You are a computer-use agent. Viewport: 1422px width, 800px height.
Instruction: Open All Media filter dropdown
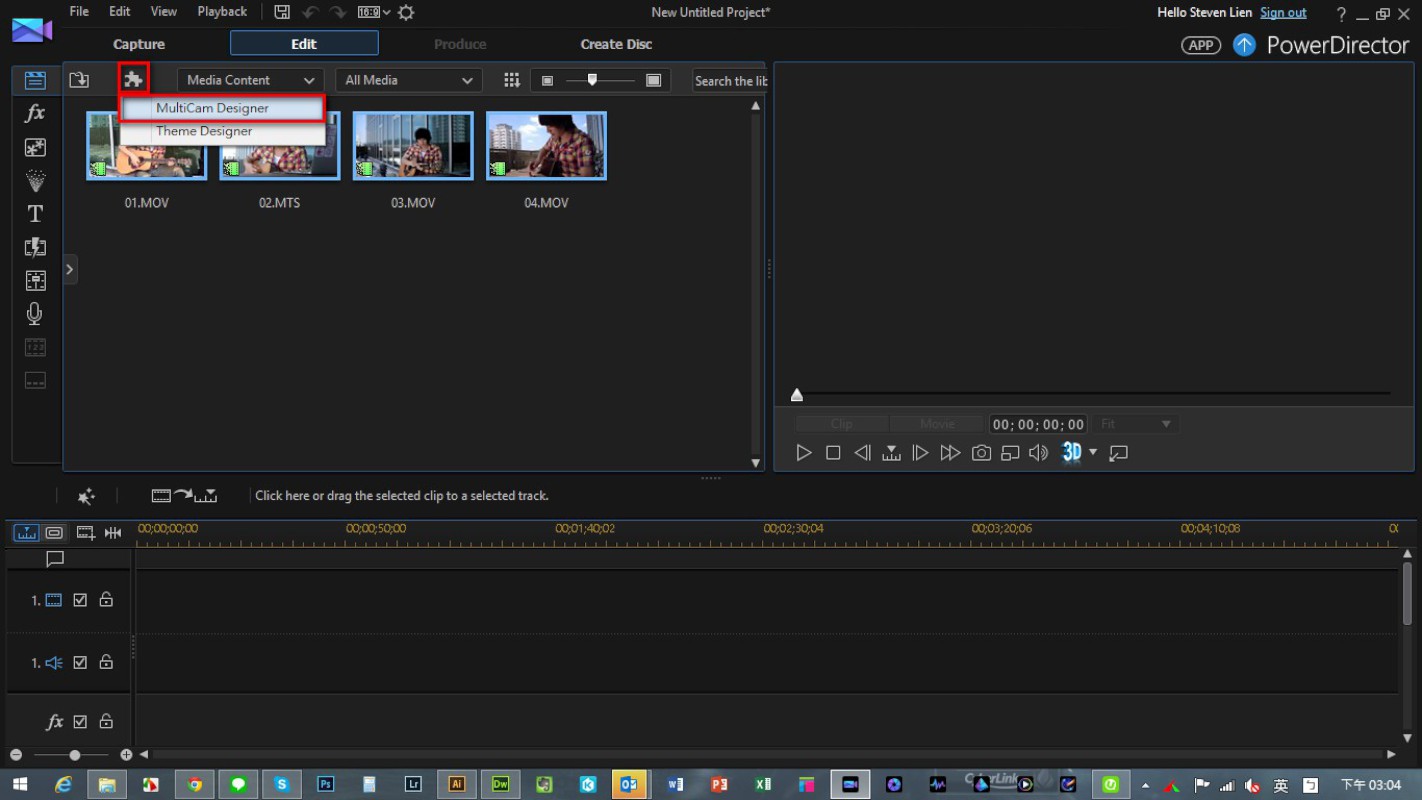409,80
